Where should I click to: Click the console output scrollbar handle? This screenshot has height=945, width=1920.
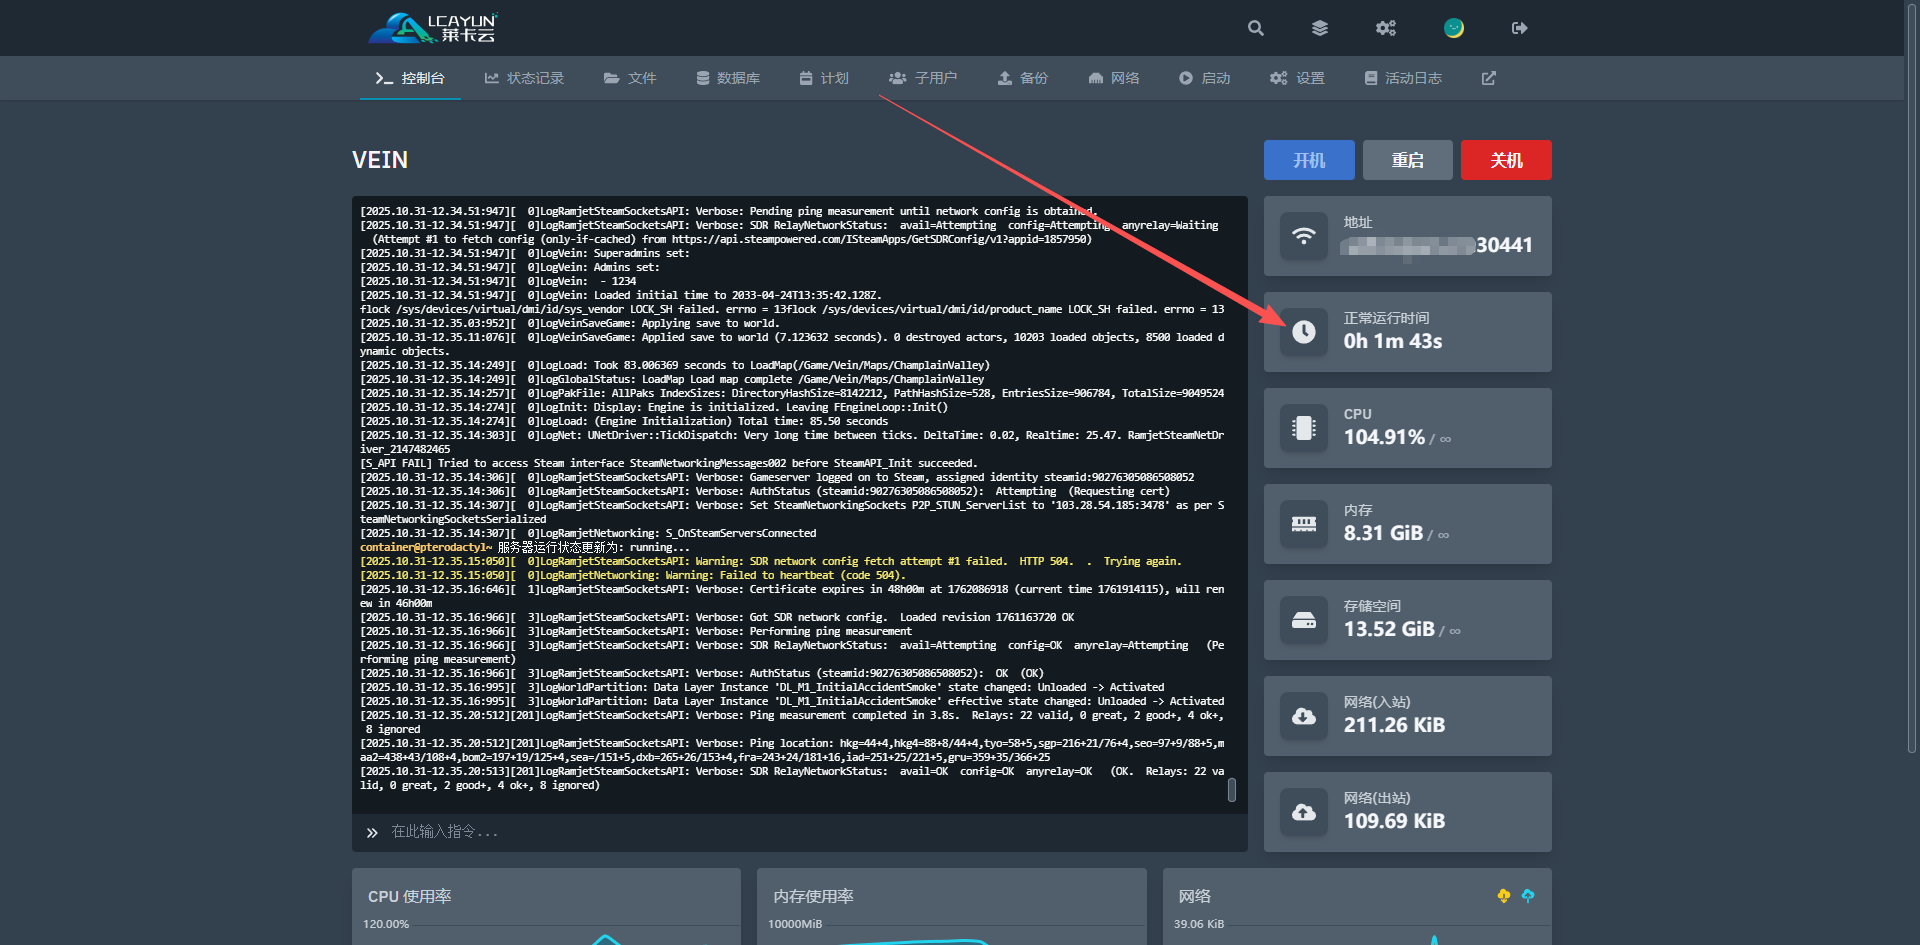1231,790
